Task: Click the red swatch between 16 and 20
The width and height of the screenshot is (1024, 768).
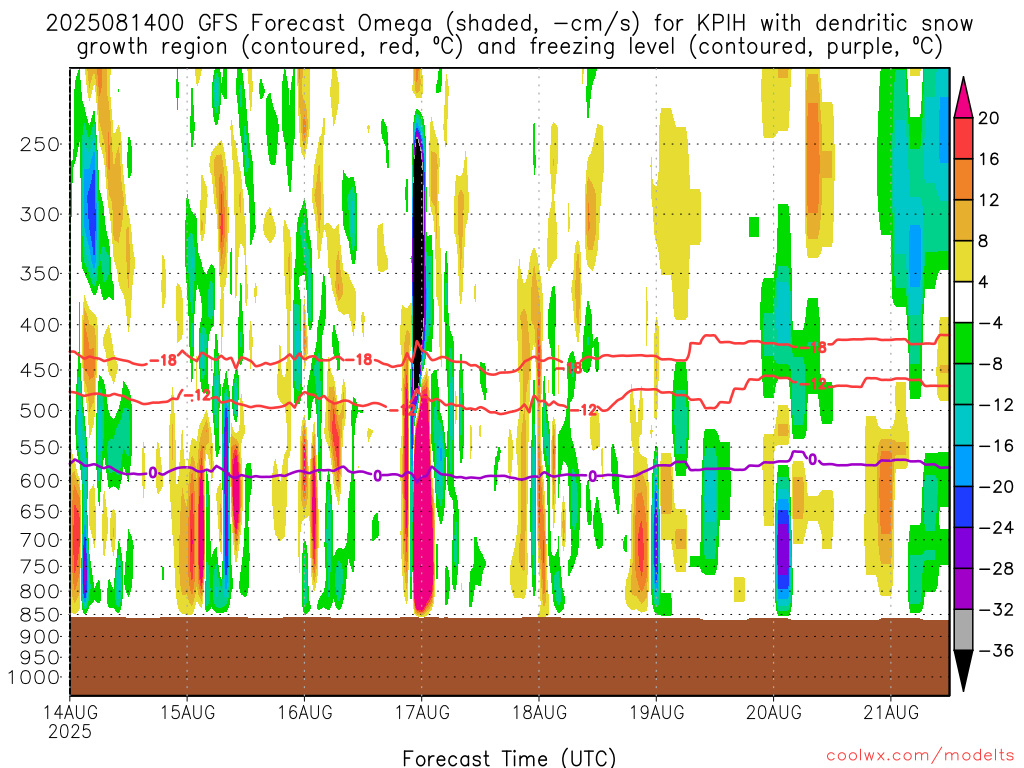Action: 963,138
